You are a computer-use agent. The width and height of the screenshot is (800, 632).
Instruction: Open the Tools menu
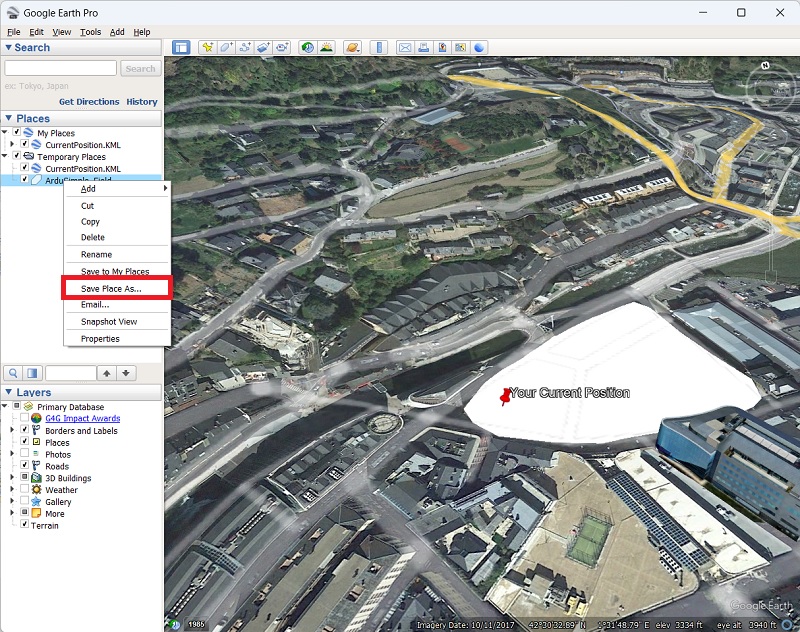(90, 32)
